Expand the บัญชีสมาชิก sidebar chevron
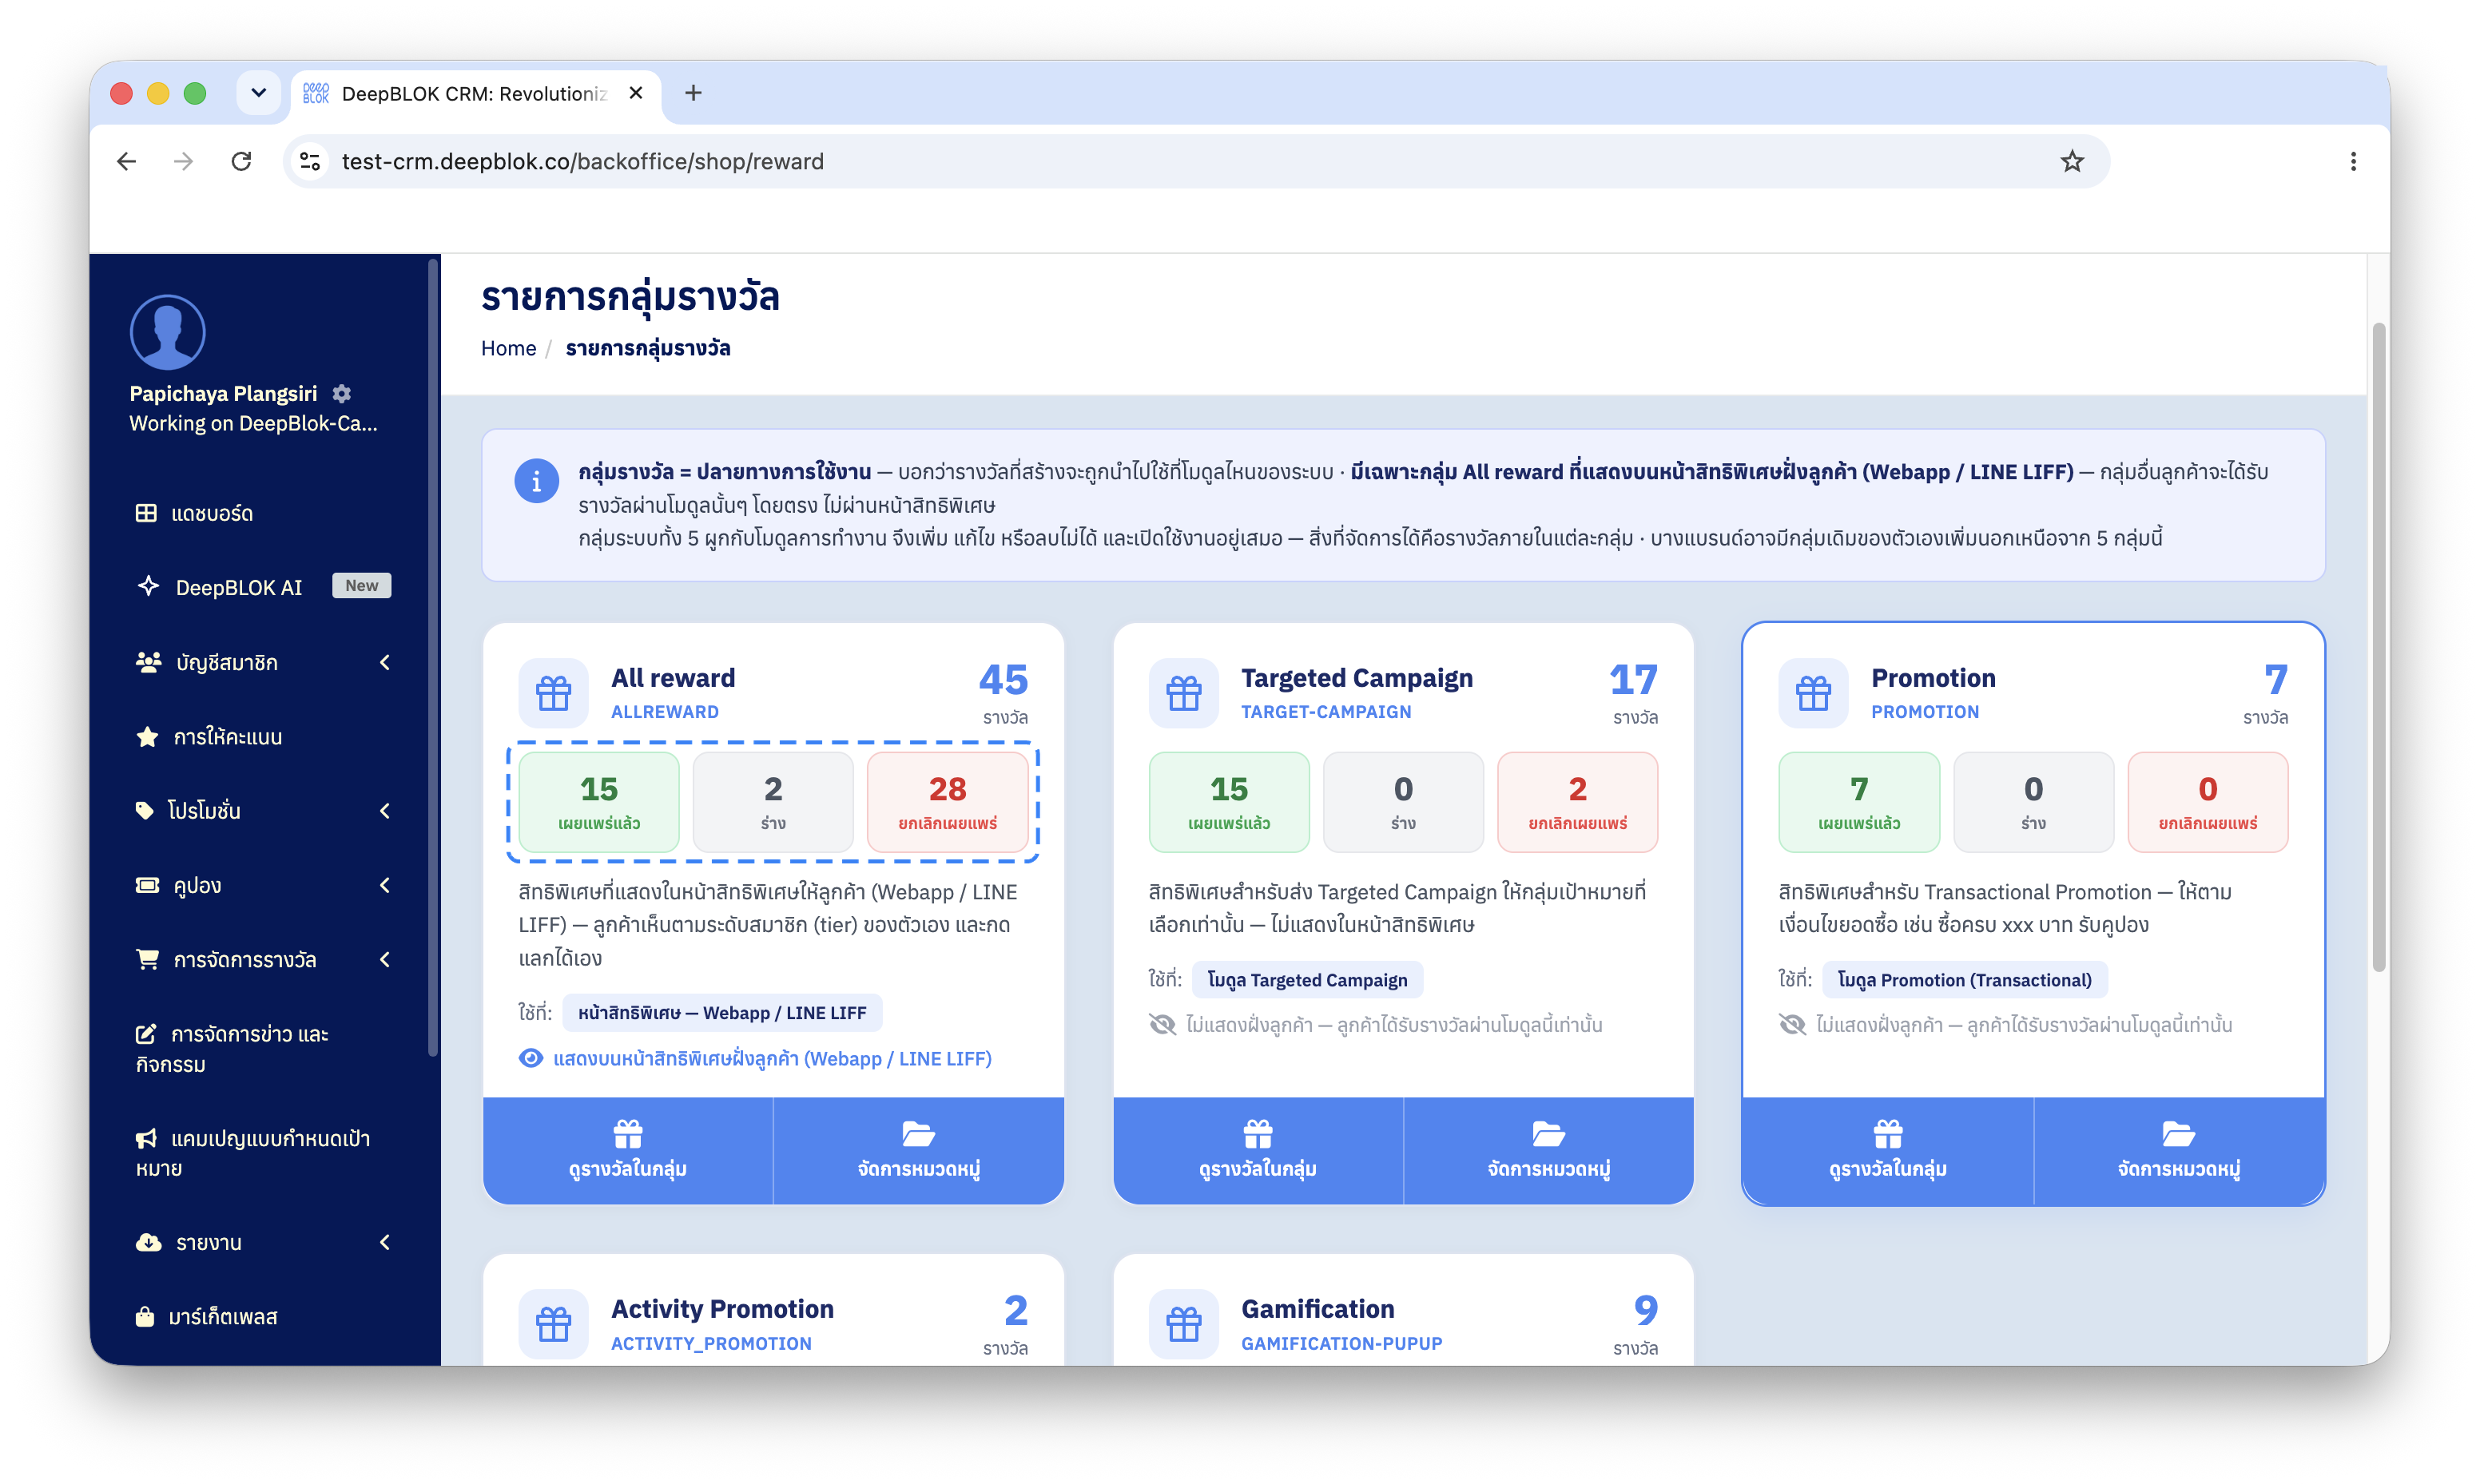The height and width of the screenshot is (1484, 2480). pyautogui.click(x=385, y=662)
